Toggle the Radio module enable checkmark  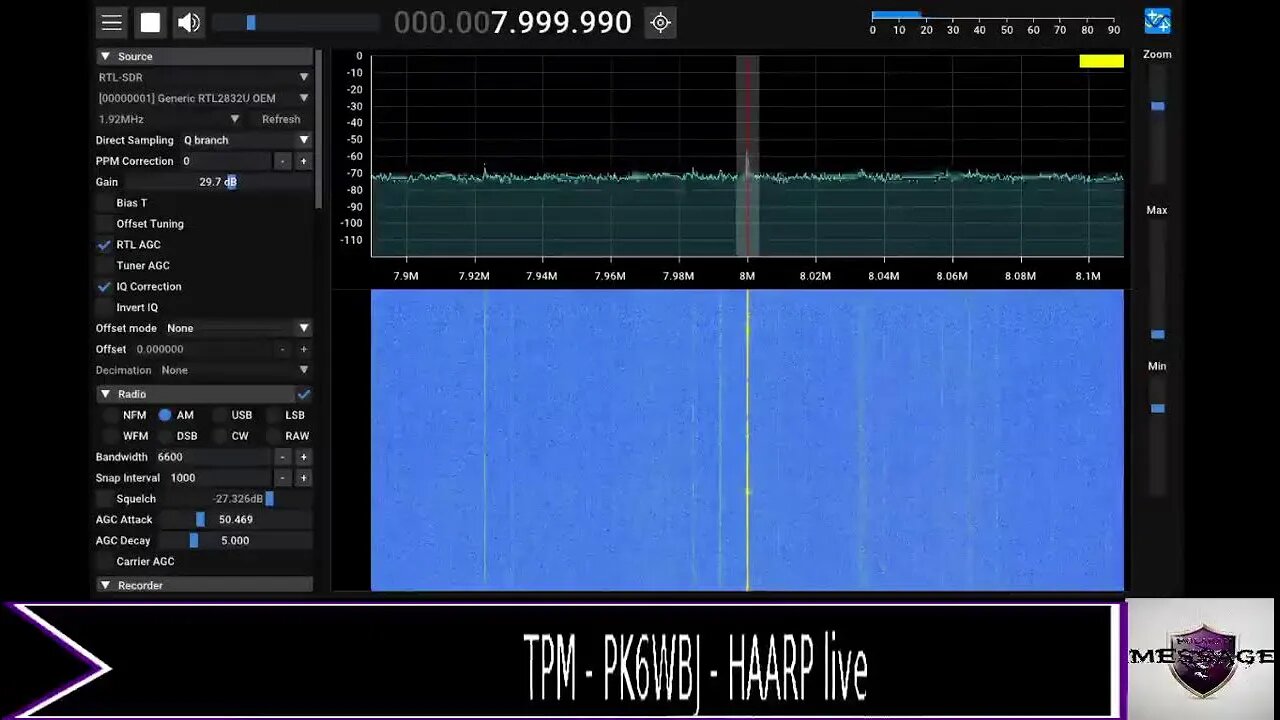click(x=304, y=394)
